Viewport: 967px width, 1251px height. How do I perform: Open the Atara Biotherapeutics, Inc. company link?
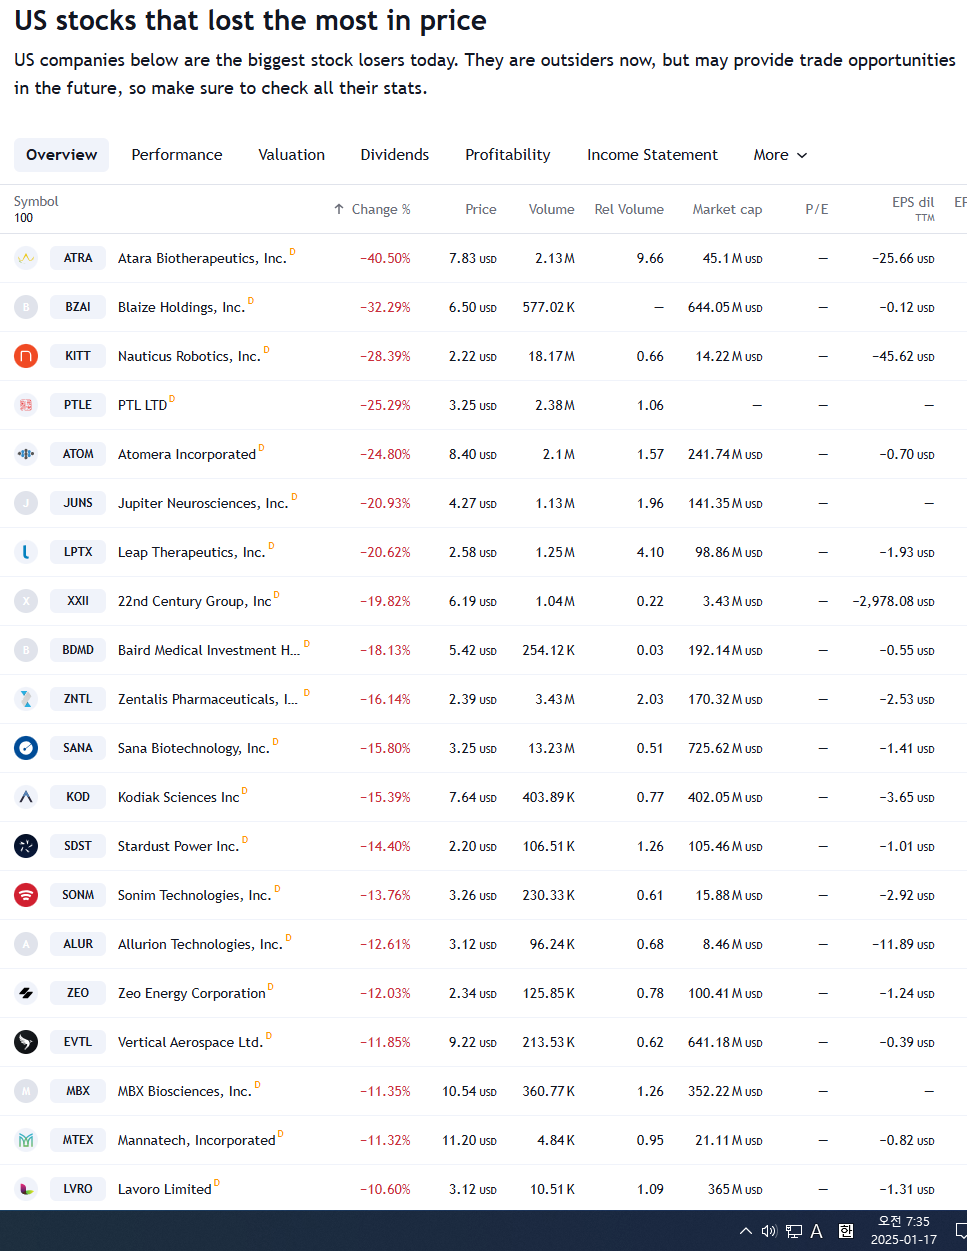(x=202, y=258)
